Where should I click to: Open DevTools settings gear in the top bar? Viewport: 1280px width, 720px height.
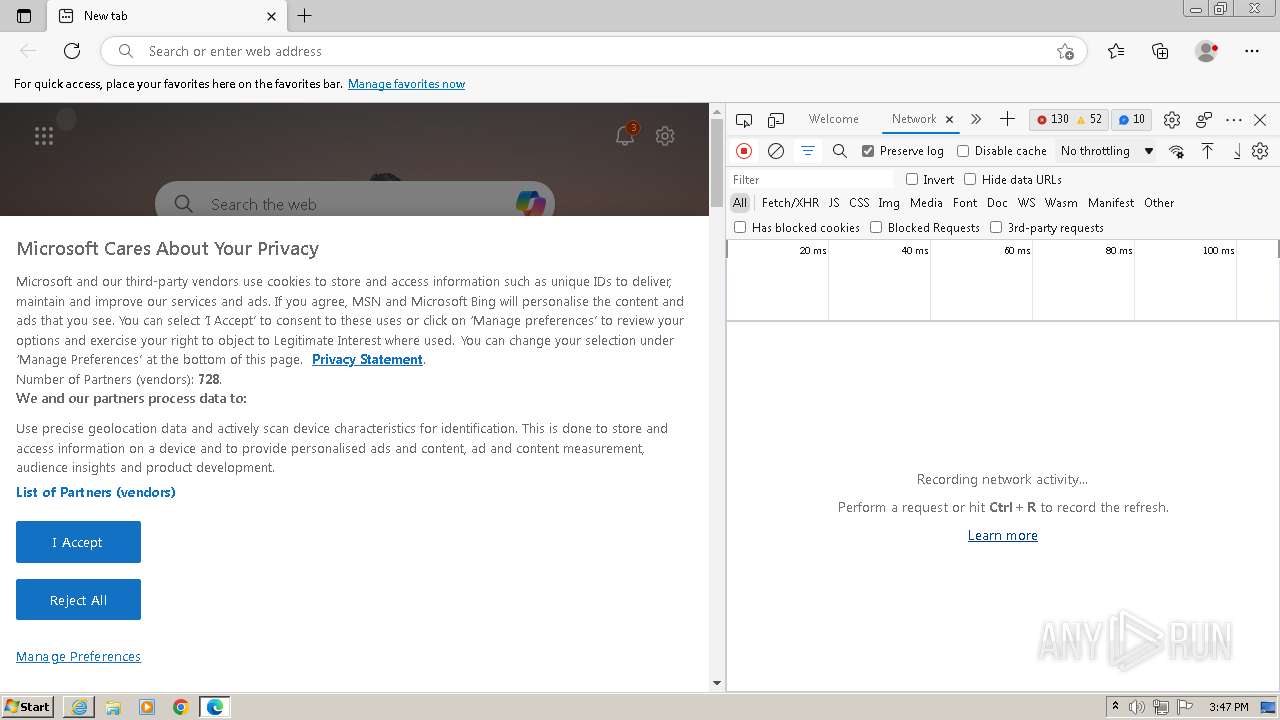(x=1172, y=119)
